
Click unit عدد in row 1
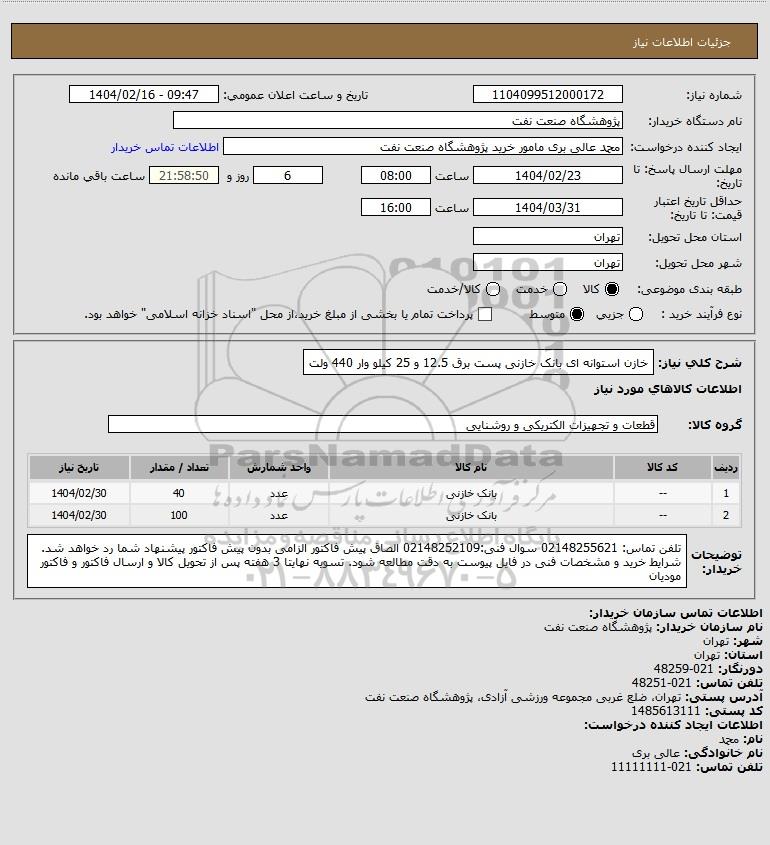click(279, 494)
